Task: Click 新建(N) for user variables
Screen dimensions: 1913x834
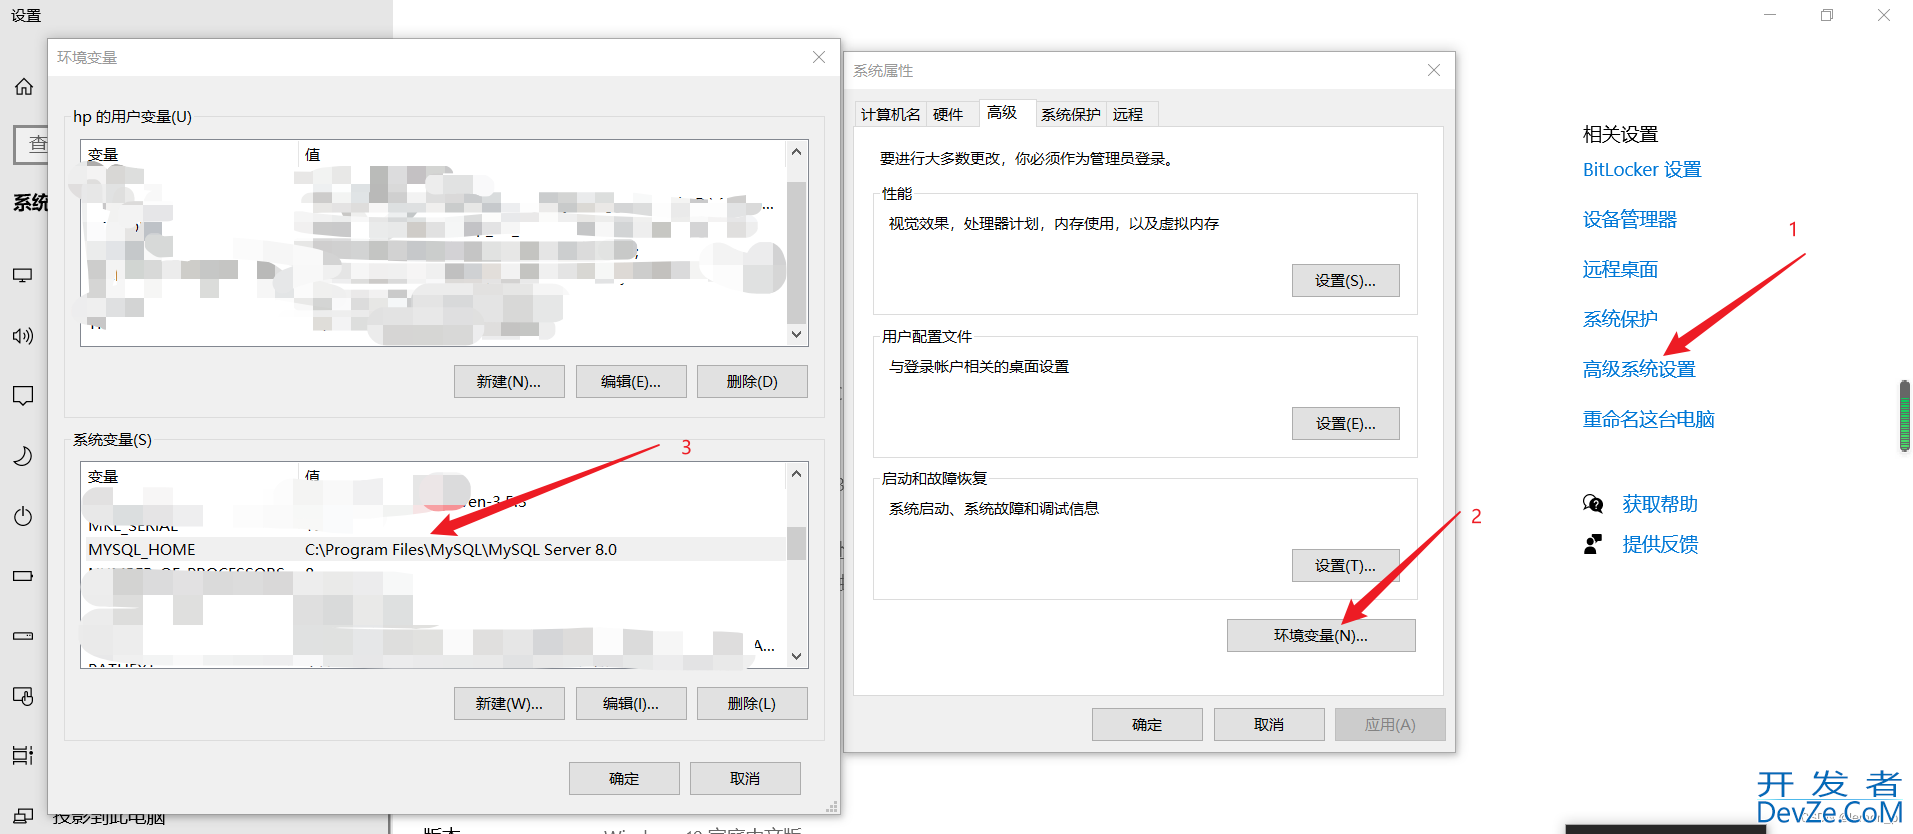Action: pos(509,382)
